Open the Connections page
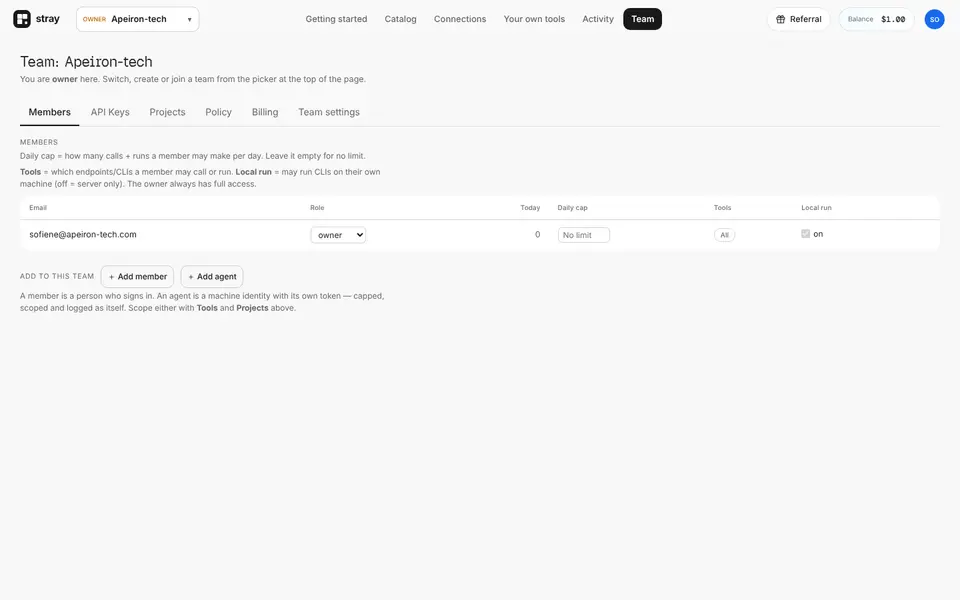Screen dimensions: 960x600 [x=460, y=19]
